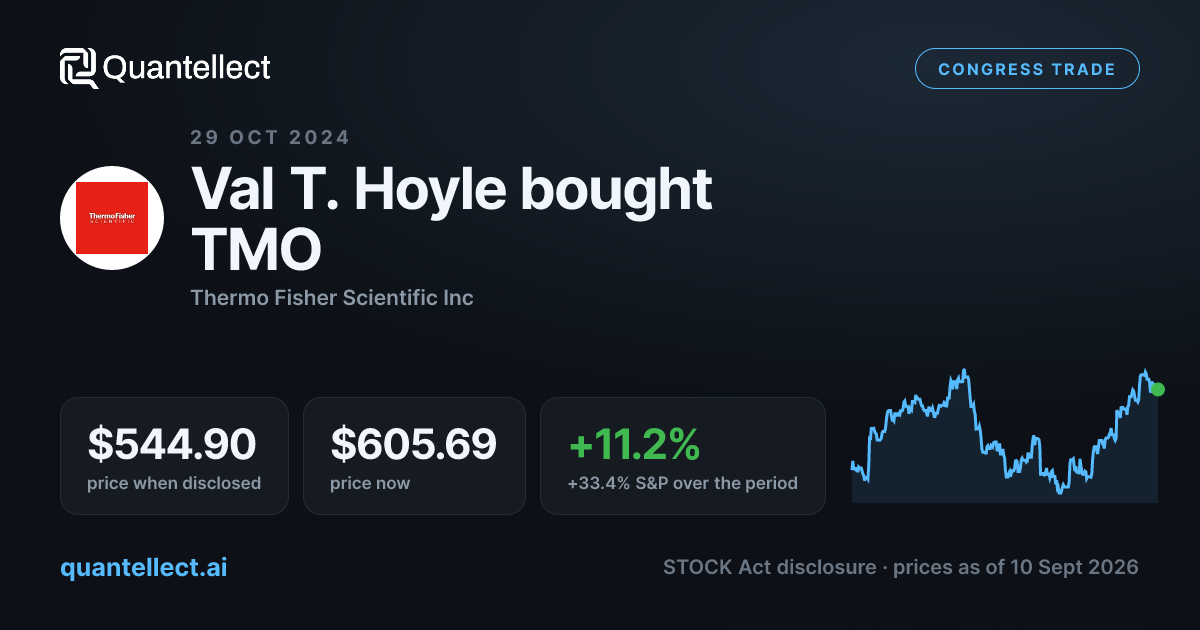
Task: Select the $605.69 price now card
Action: (414, 456)
